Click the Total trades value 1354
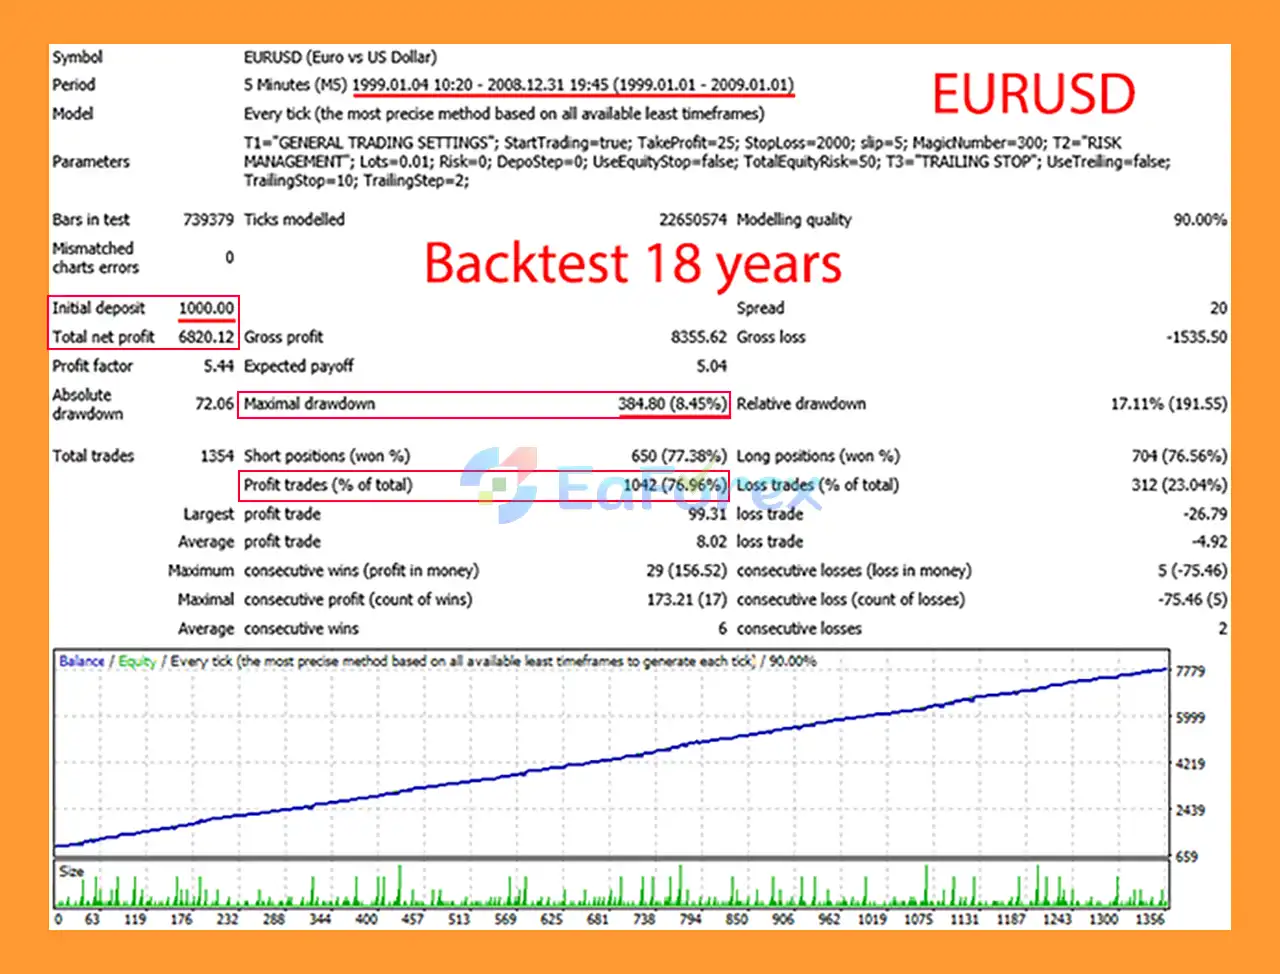This screenshot has height=974, width=1280. (x=216, y=456)
